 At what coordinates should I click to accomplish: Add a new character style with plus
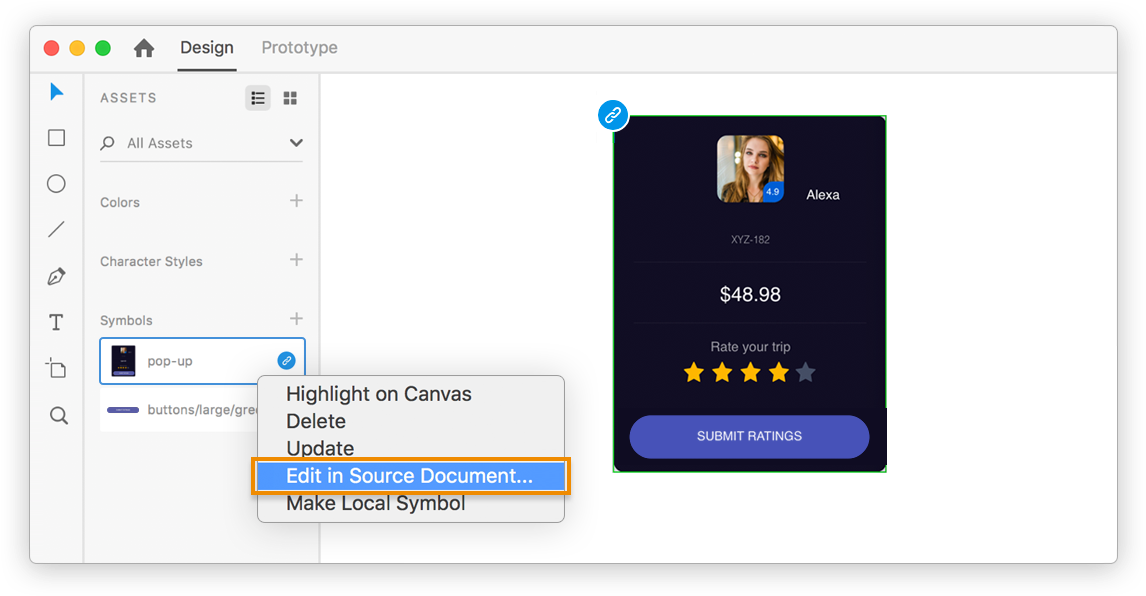coord(296,260)
